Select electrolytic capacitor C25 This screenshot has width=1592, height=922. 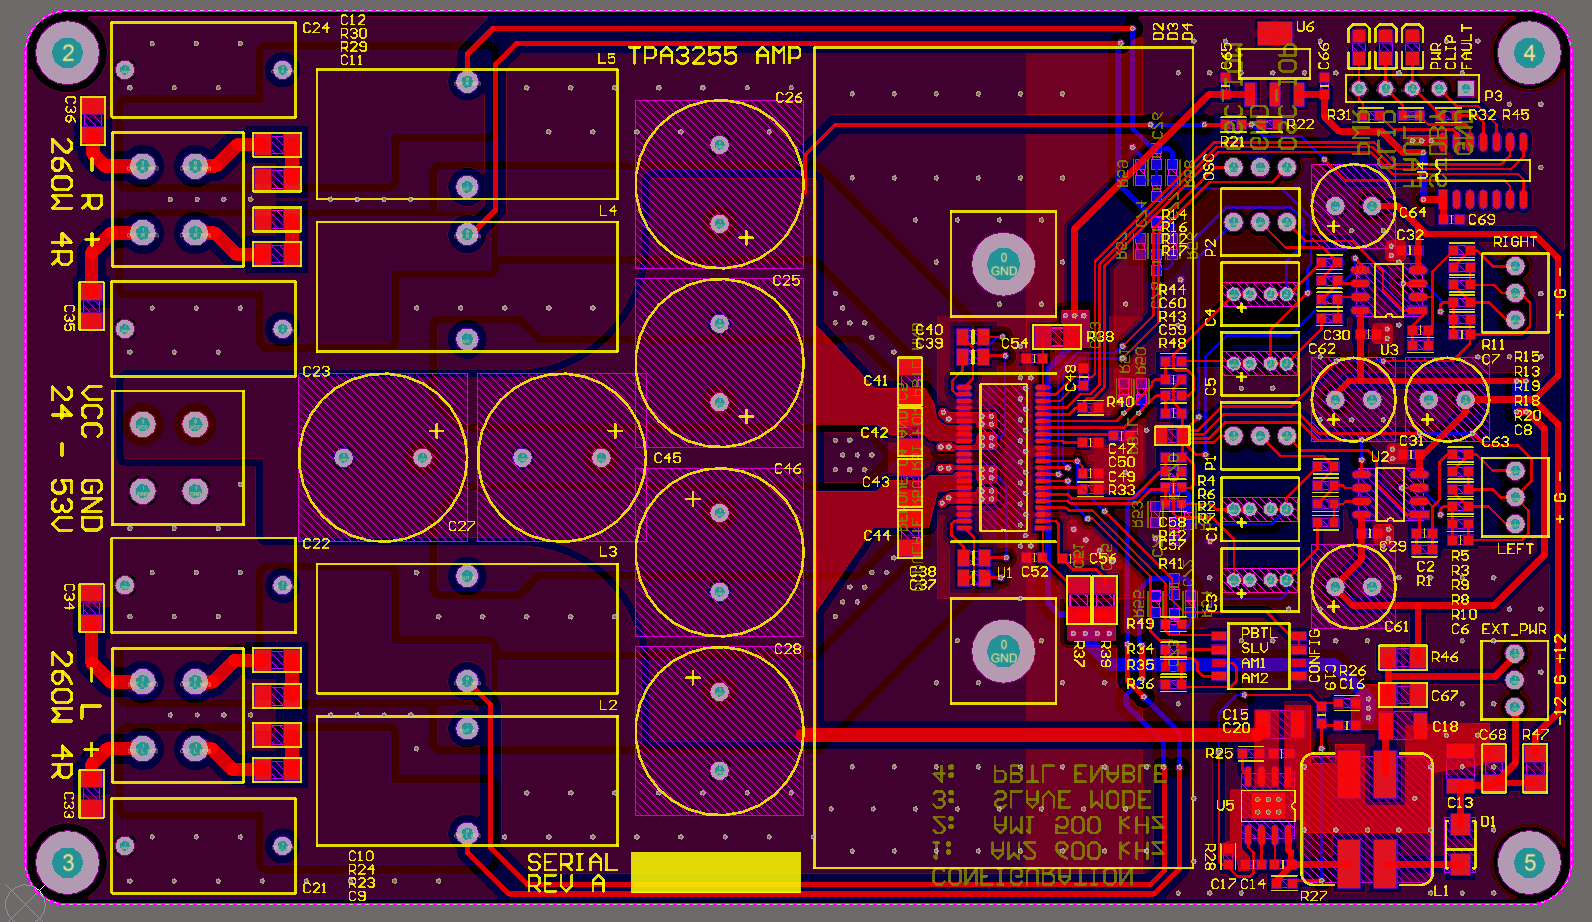[x=719, y=363]
